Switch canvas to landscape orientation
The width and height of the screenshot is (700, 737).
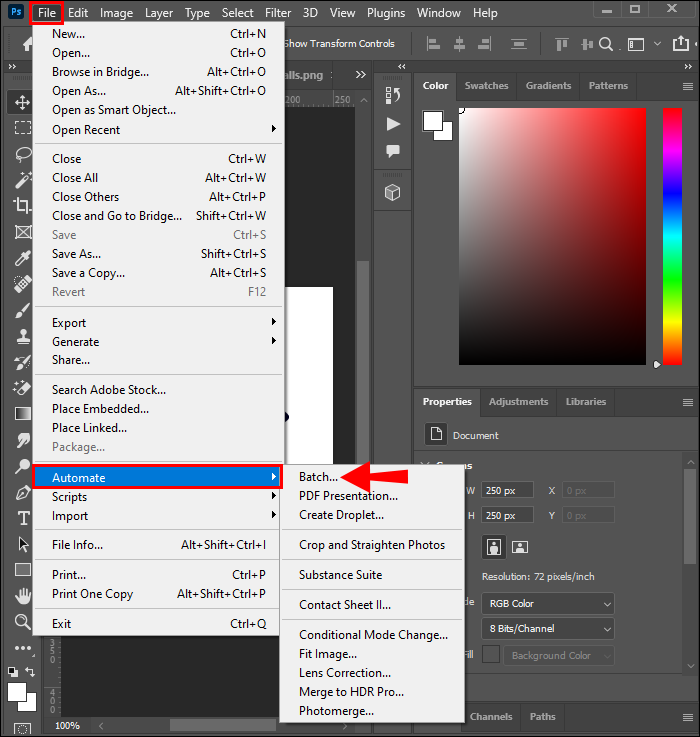coord(519,547)
